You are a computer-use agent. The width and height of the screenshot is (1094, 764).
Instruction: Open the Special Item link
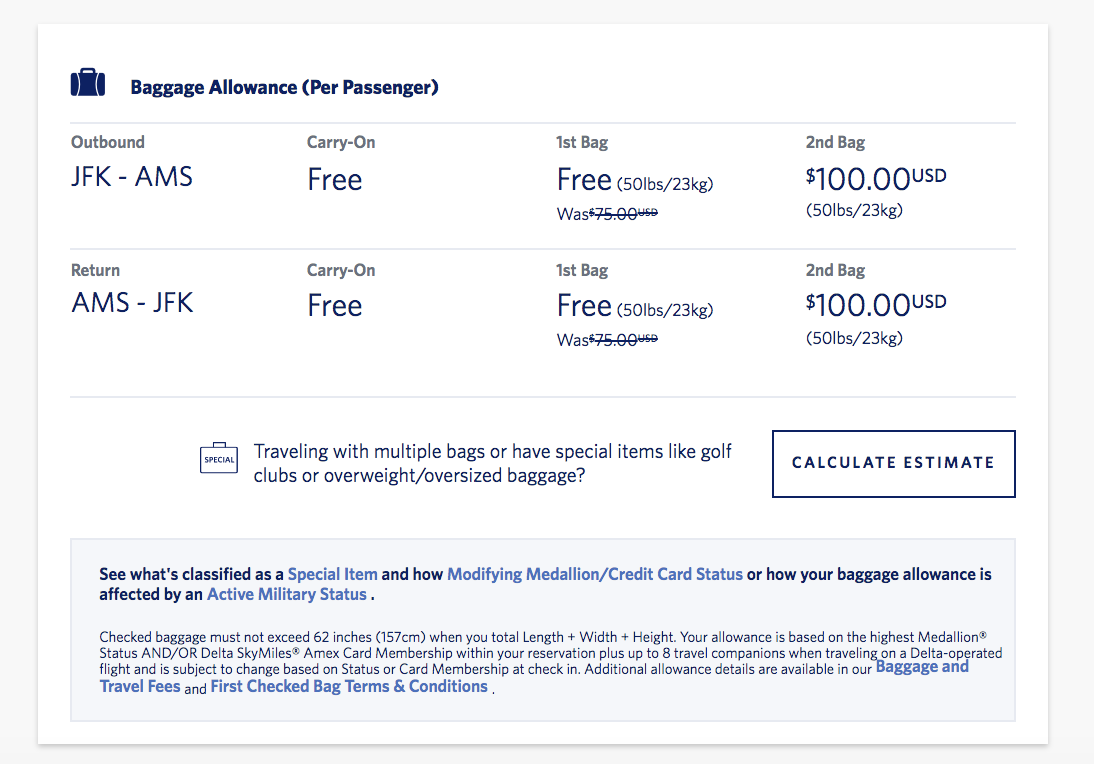pos(332,574)
